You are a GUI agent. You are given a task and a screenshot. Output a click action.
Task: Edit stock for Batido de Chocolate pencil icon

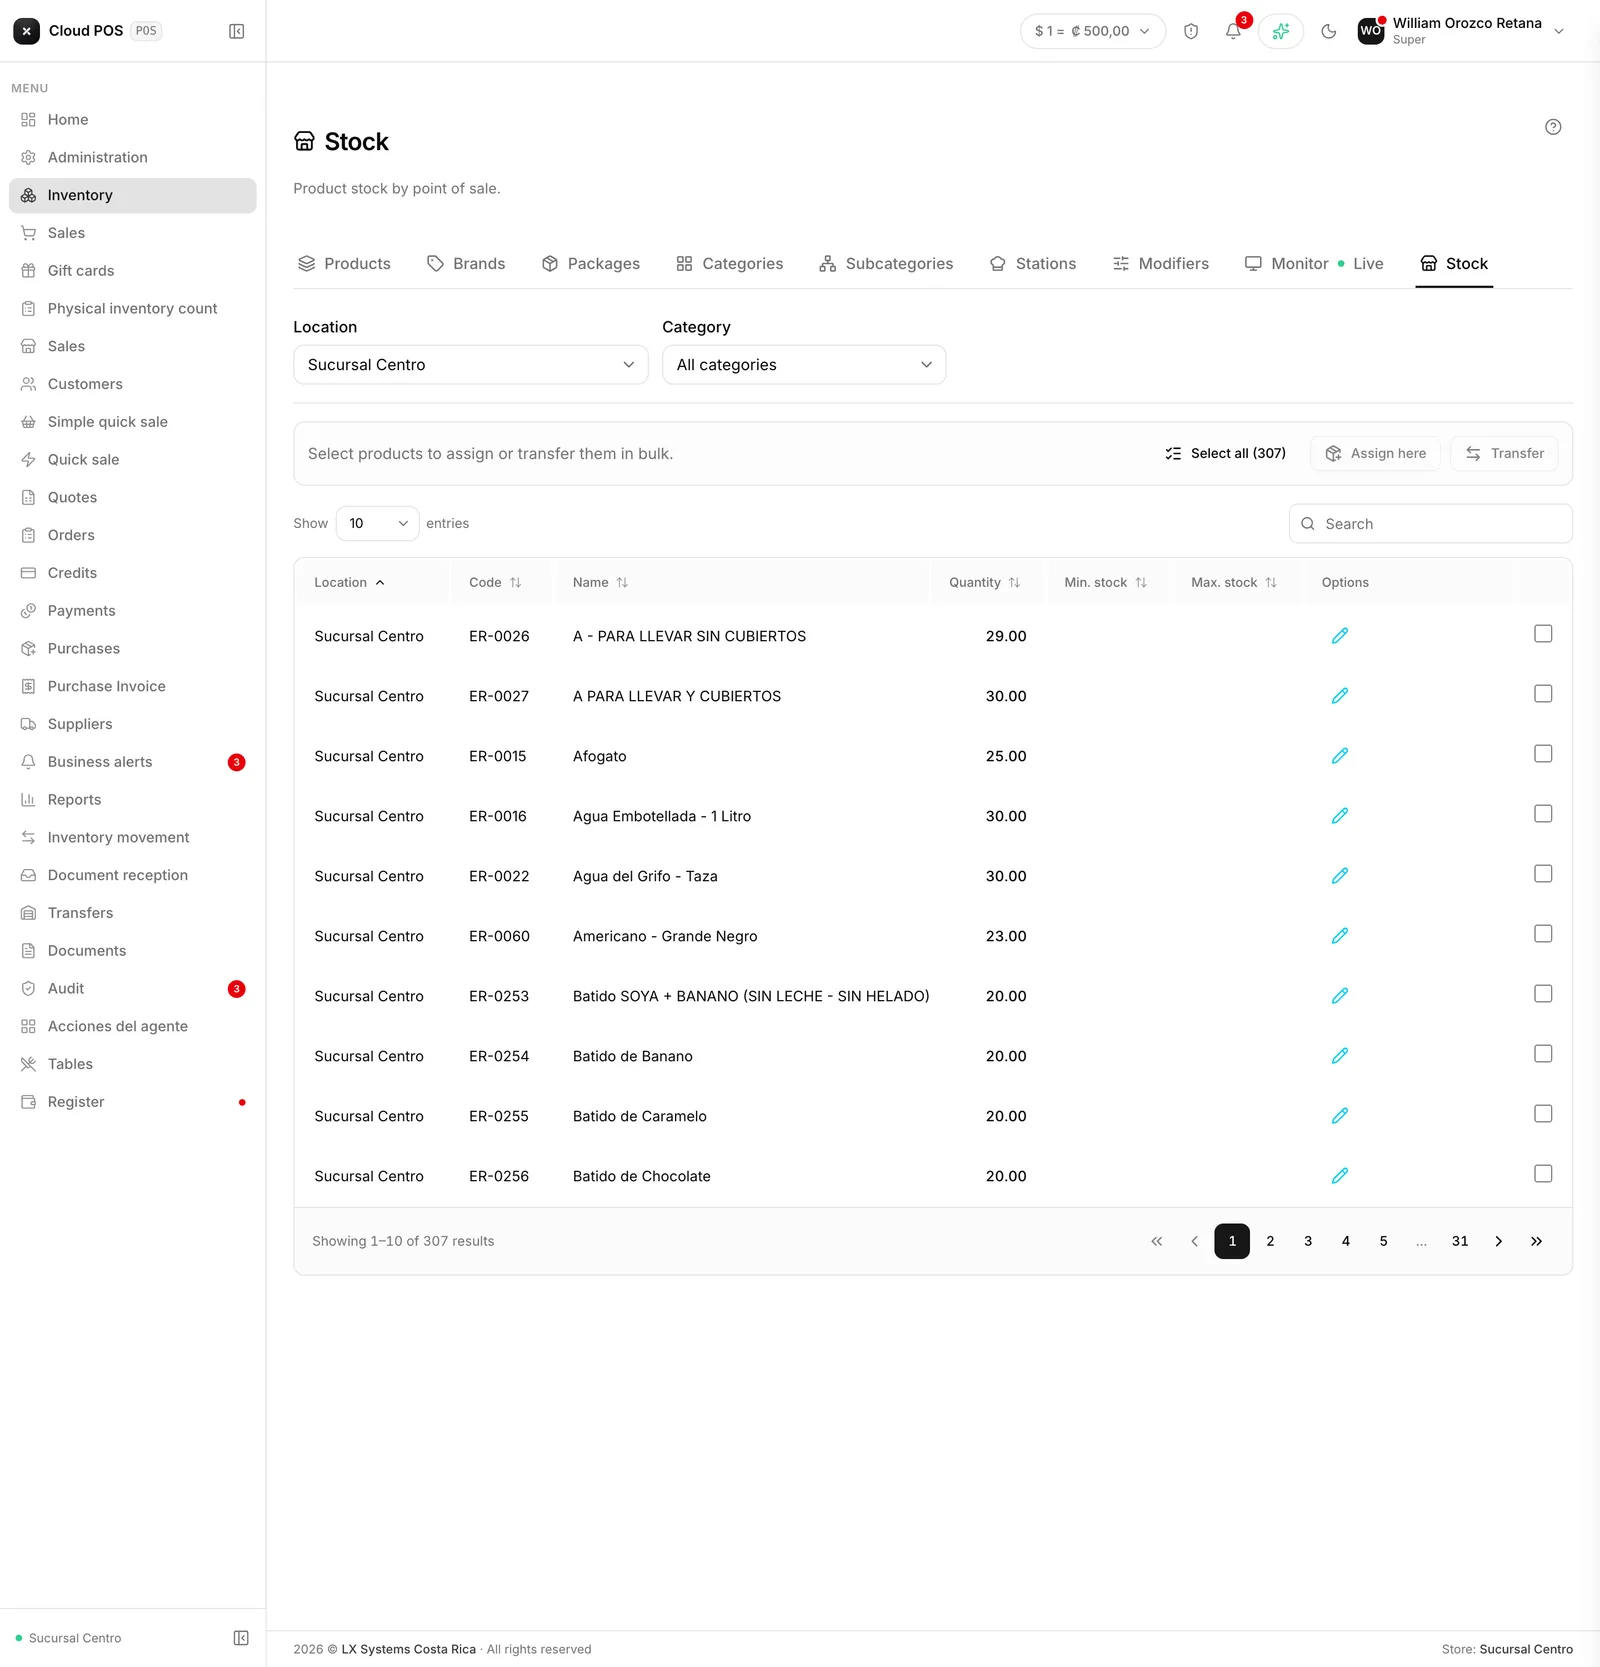pyautogui.click(x=1340, y=1176)
